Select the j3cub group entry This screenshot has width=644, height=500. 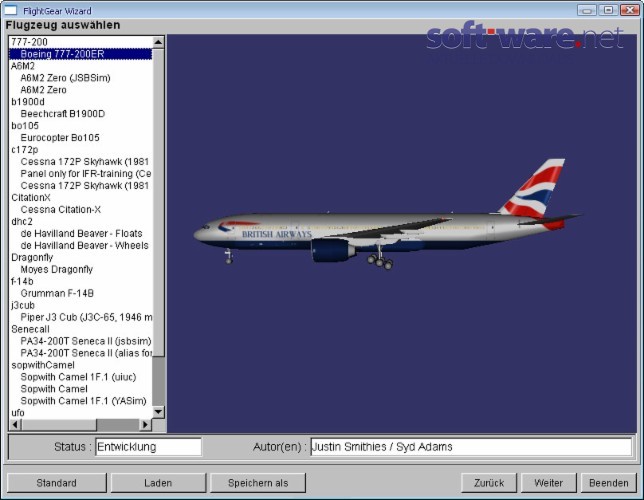point(80,305)
